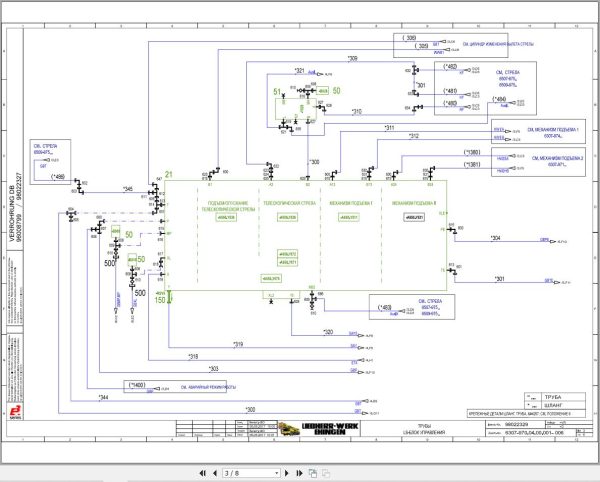Image resolution: width=600 pixels, height=482 pixels.
Task: Select the ШЛАНГ legend entry
Action: [x=553, y=405]
